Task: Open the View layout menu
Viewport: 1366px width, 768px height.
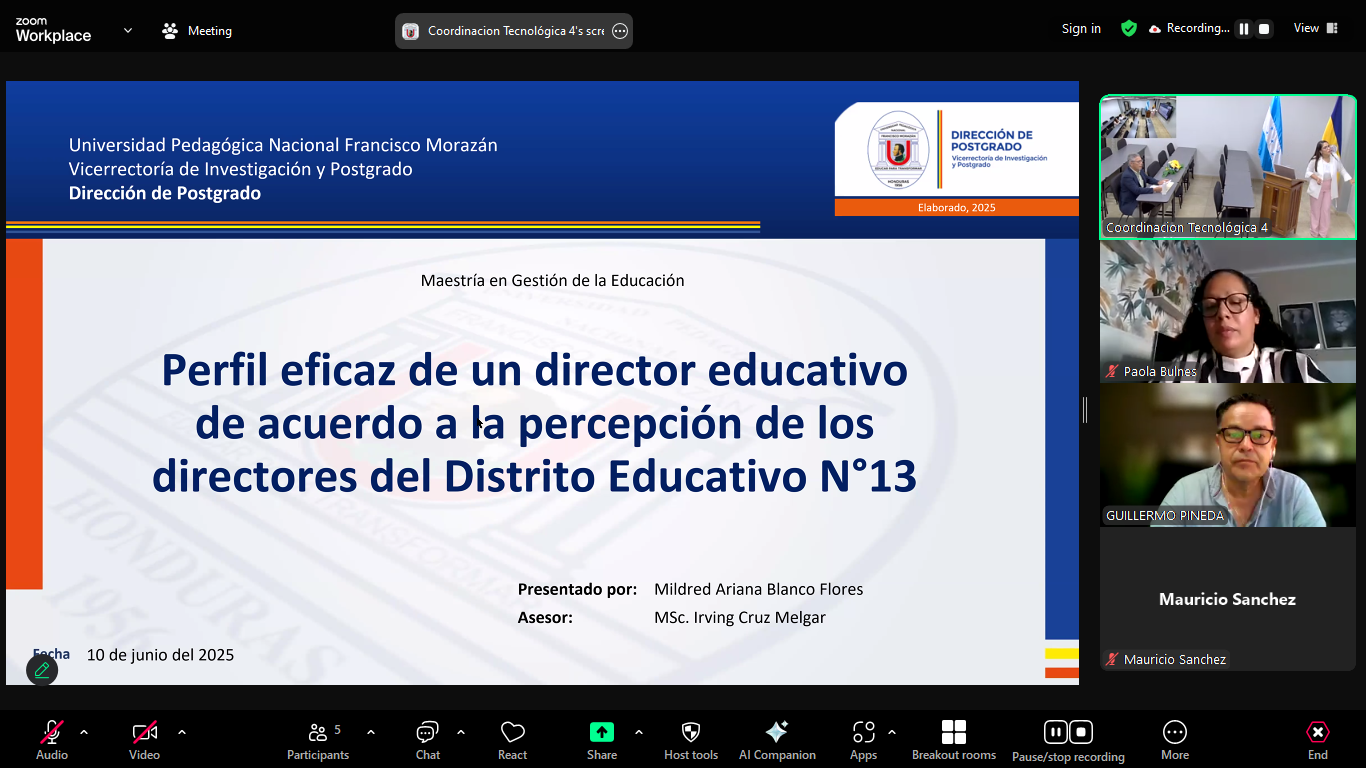Action: coord(1316,28)
